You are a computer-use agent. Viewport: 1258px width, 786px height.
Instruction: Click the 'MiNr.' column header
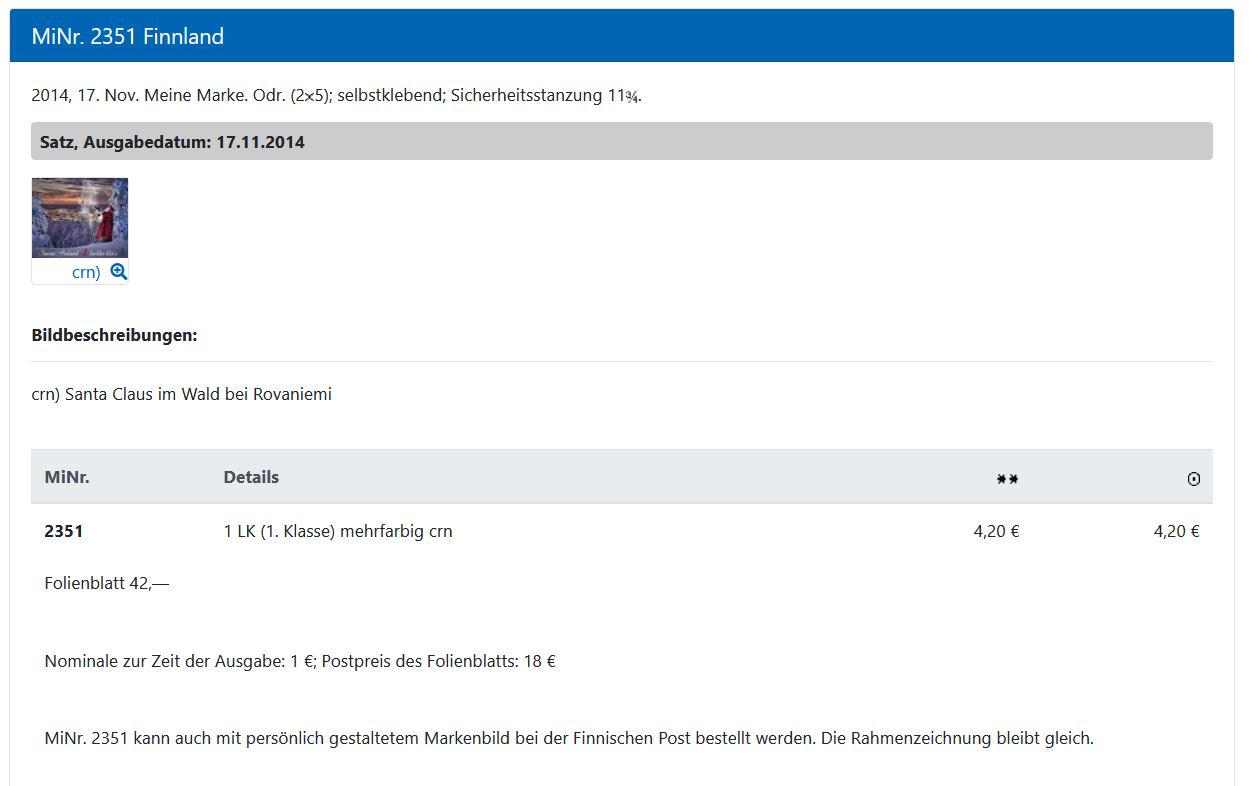pyautogui.click(x=67, y=477)
